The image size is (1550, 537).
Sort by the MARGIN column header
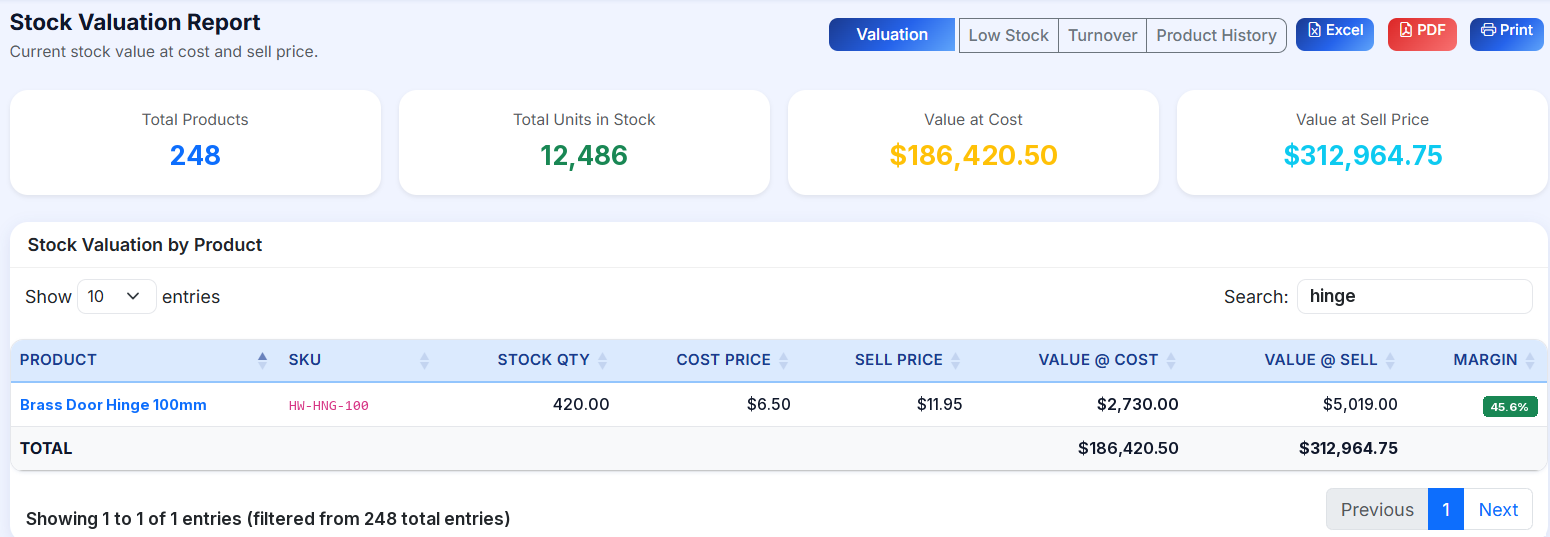[1477, 360]
